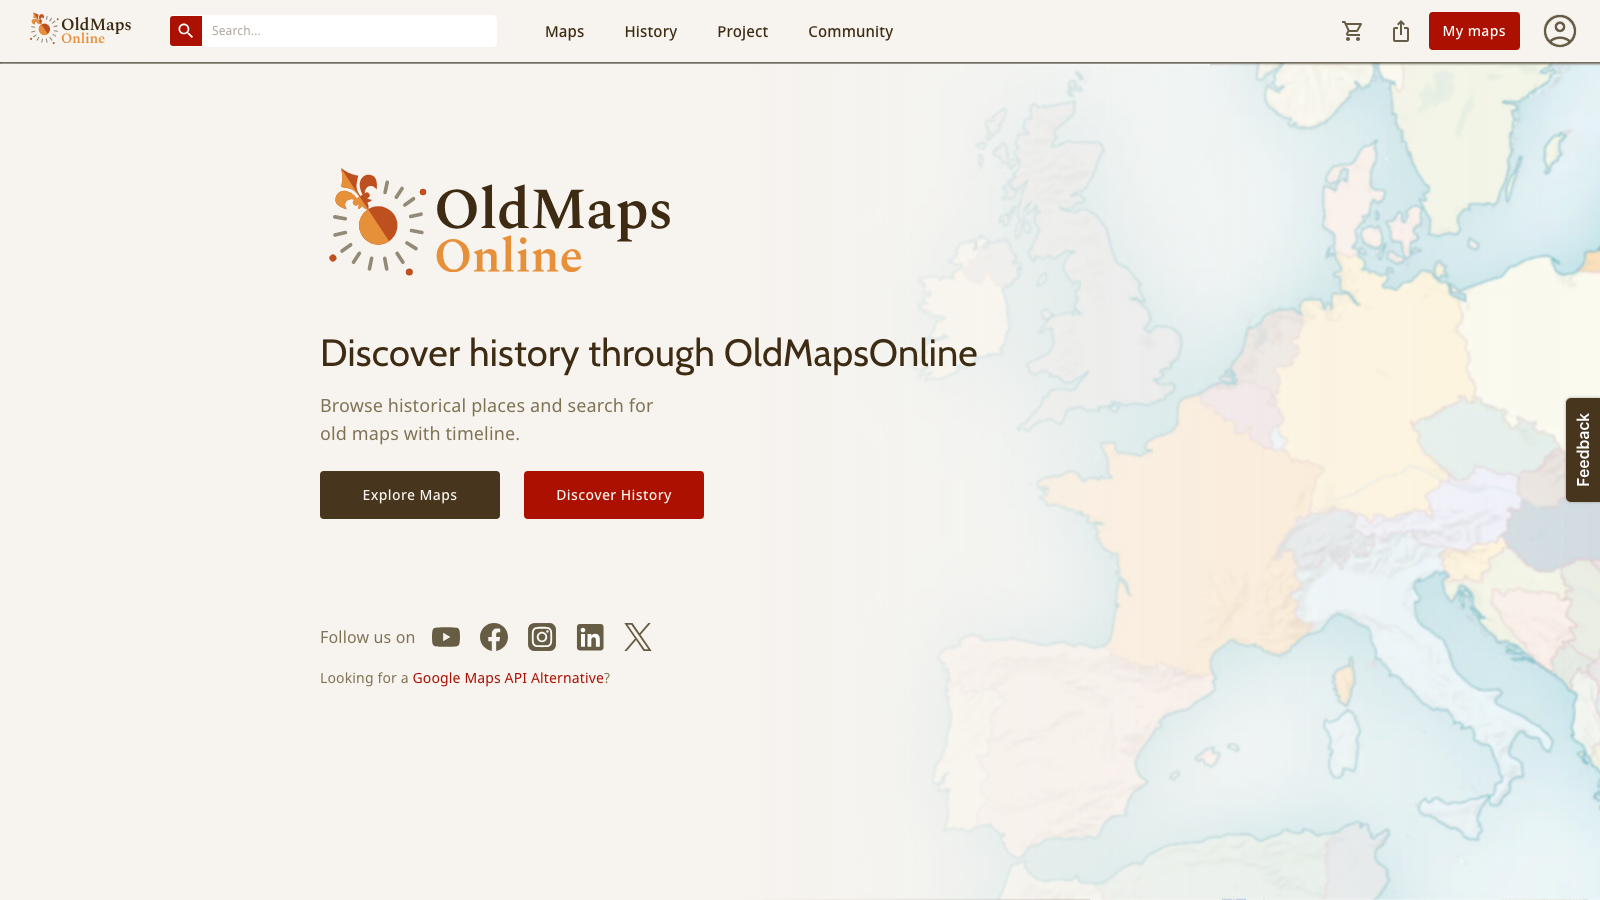Viewport: 1600px width, 900px height.
Task: Click inside the search input field
Action: coord(350,30)
